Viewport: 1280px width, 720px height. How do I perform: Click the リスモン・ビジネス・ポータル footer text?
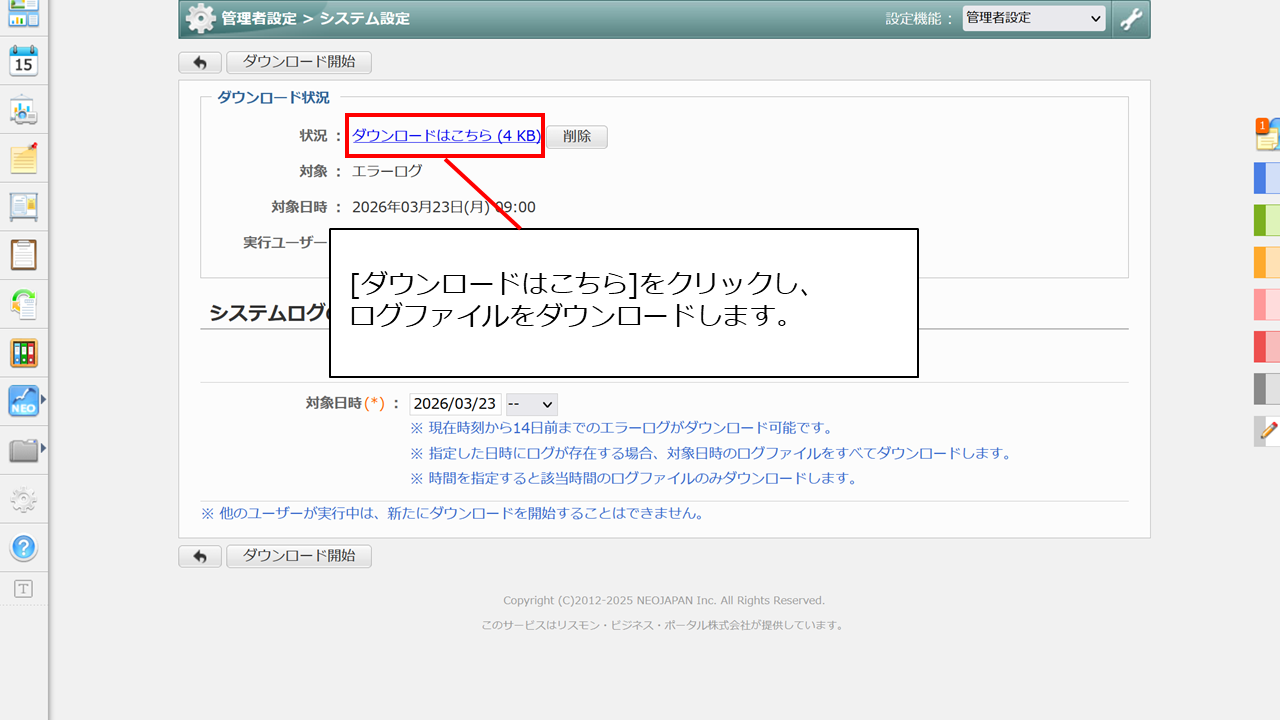(x=664, y=626)
